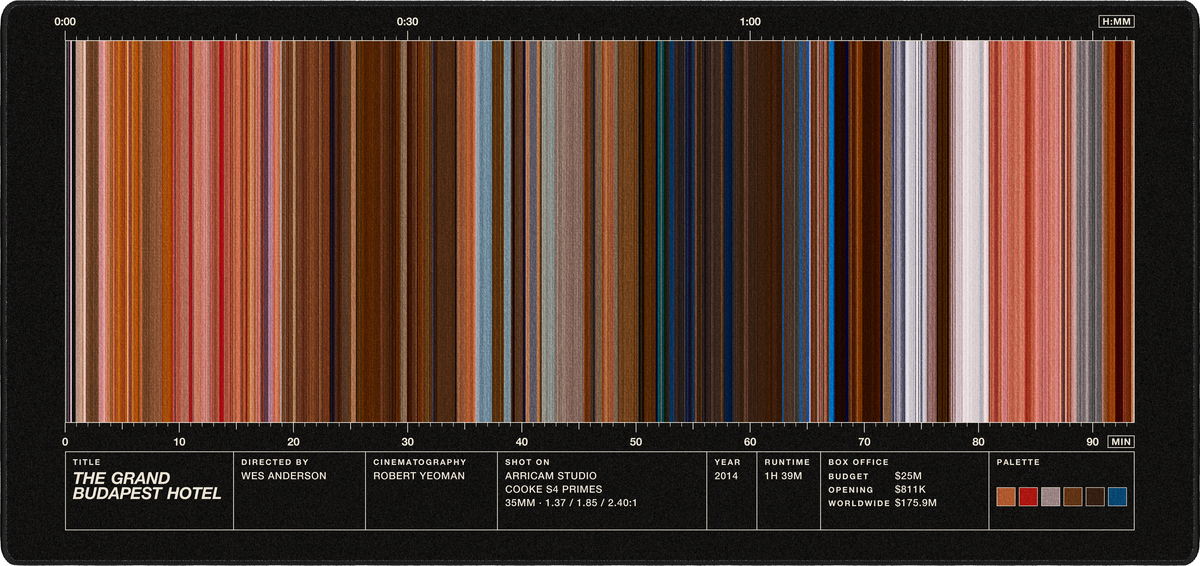Click the "ARRICAM STUDIO" camera text
The height and width of the screenshot is (566, 1200).
point(552,476)
